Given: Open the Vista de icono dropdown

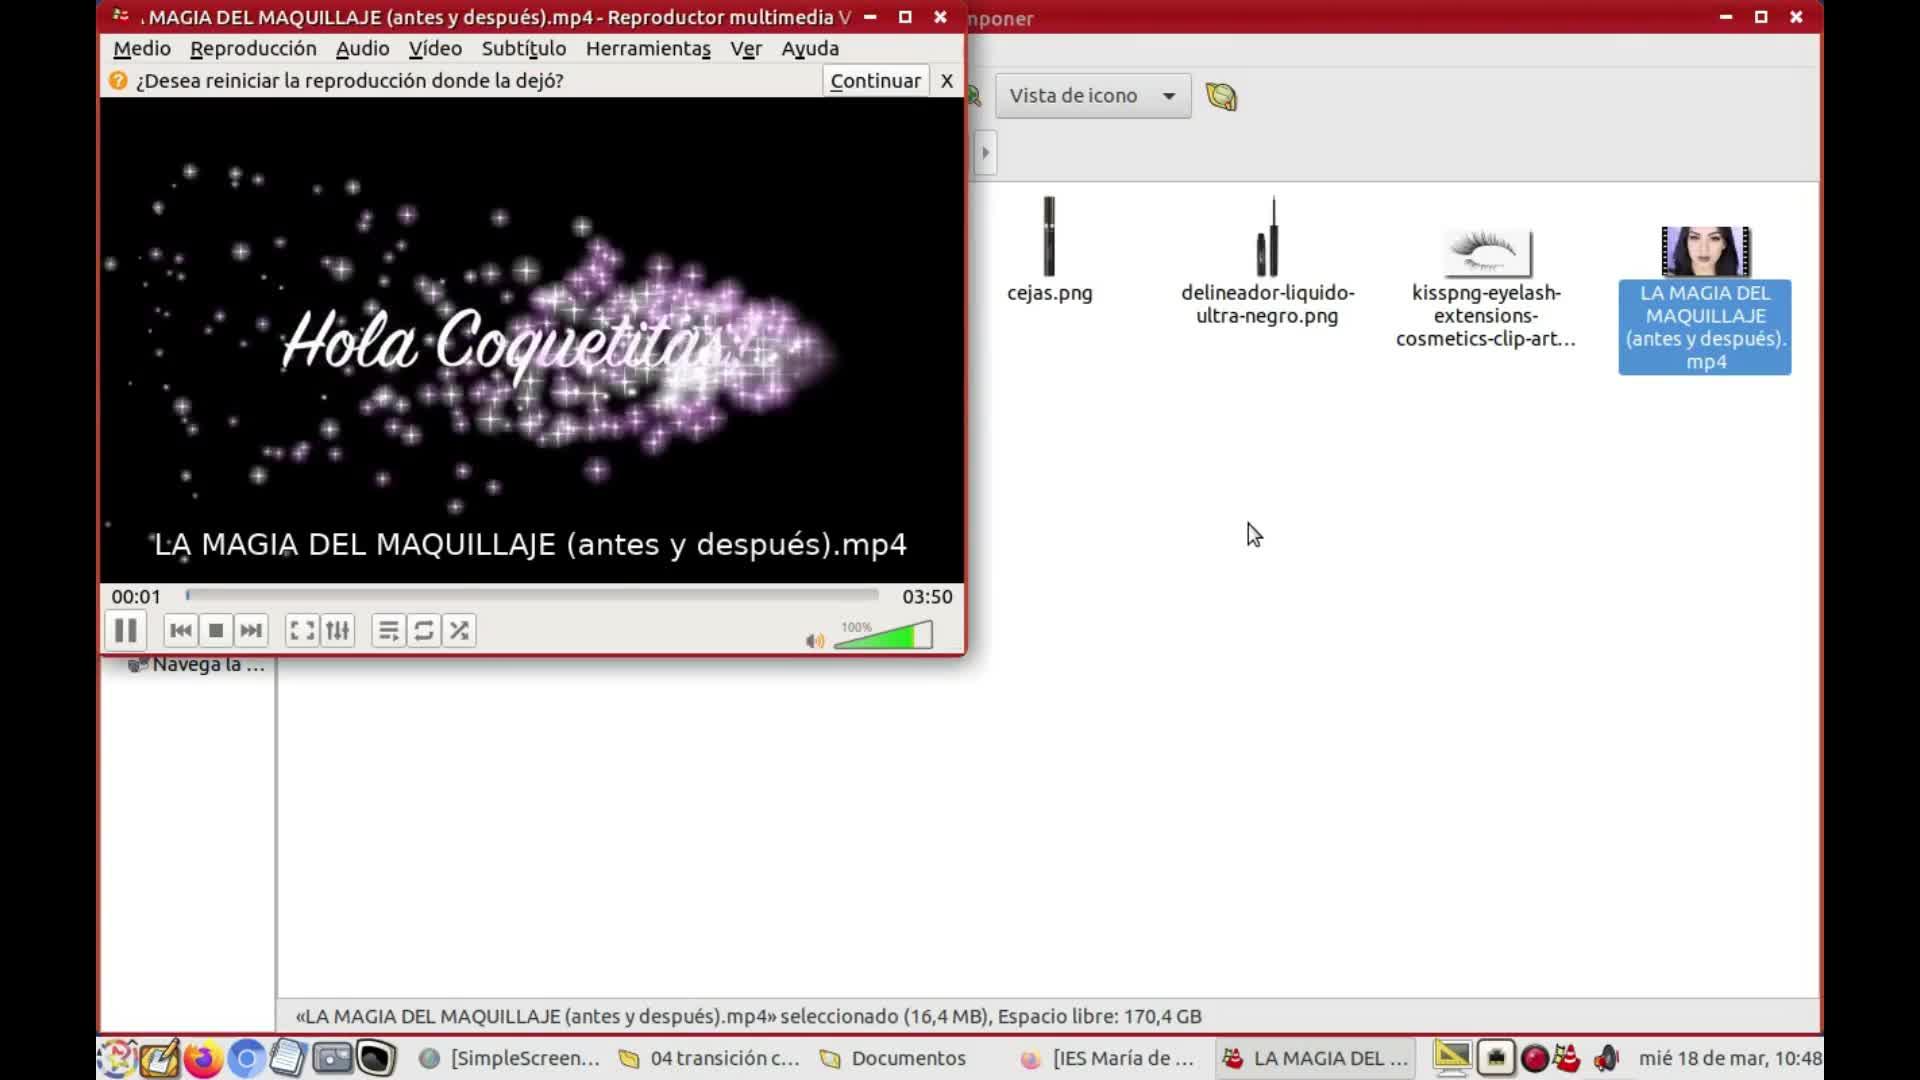Looking at the screenshot, I should [x=1092, y=96].
